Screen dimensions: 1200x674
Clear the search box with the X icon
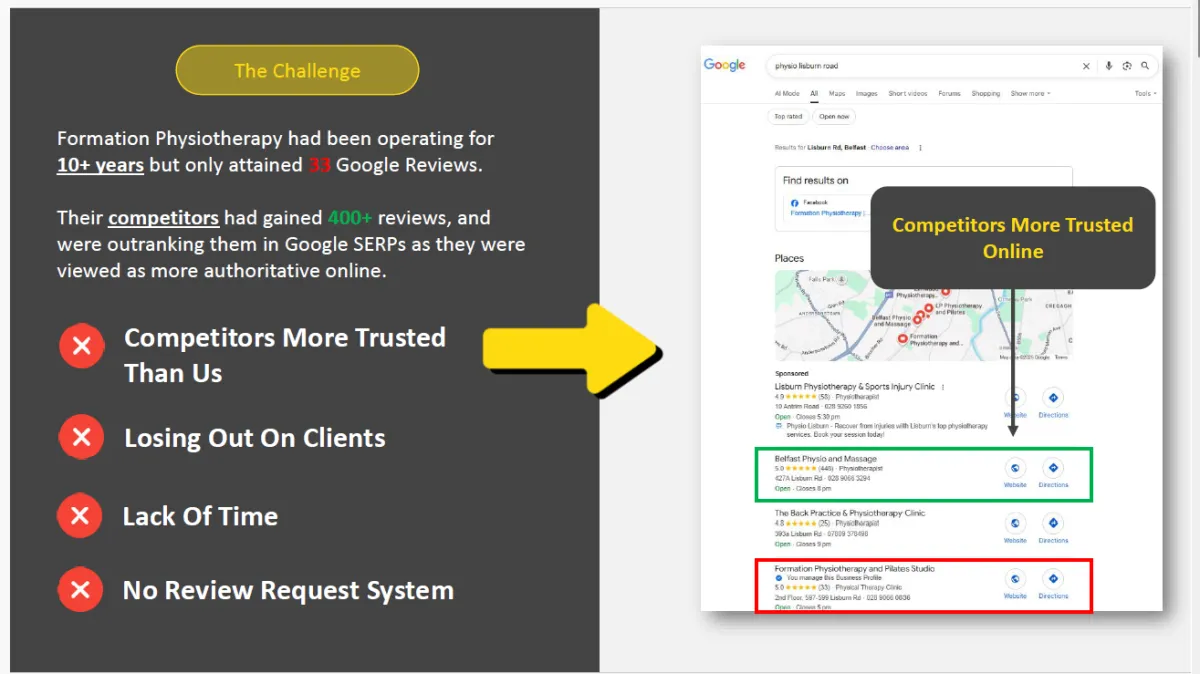point(1086,66)
